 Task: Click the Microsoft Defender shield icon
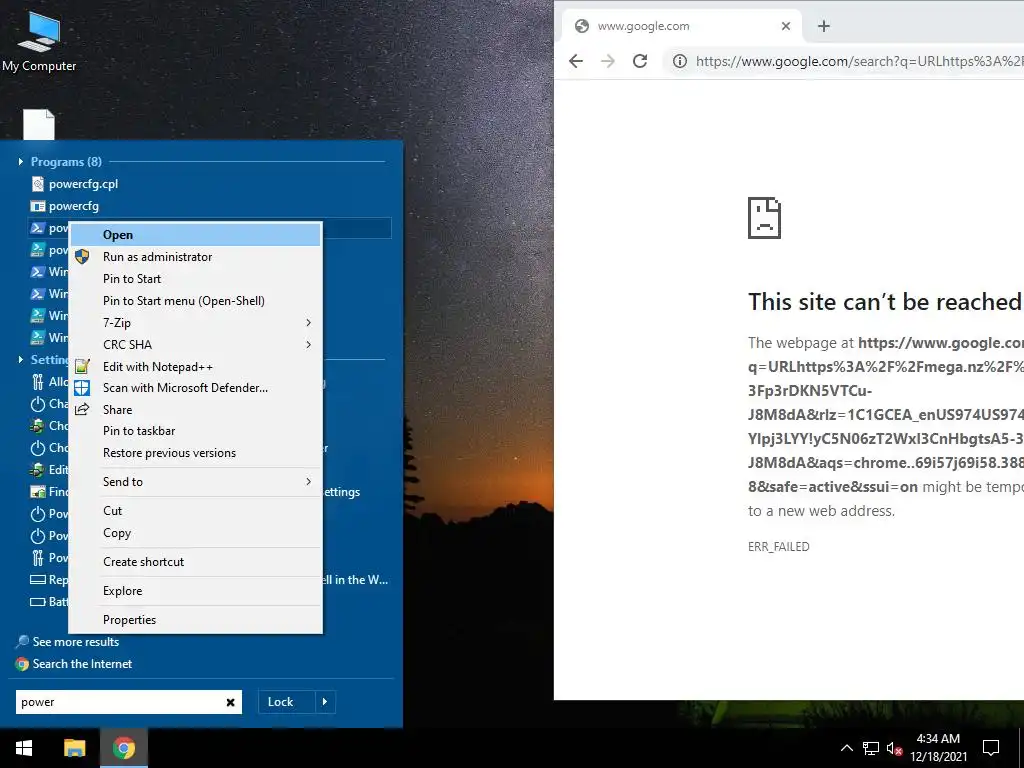tap(82, 388)
